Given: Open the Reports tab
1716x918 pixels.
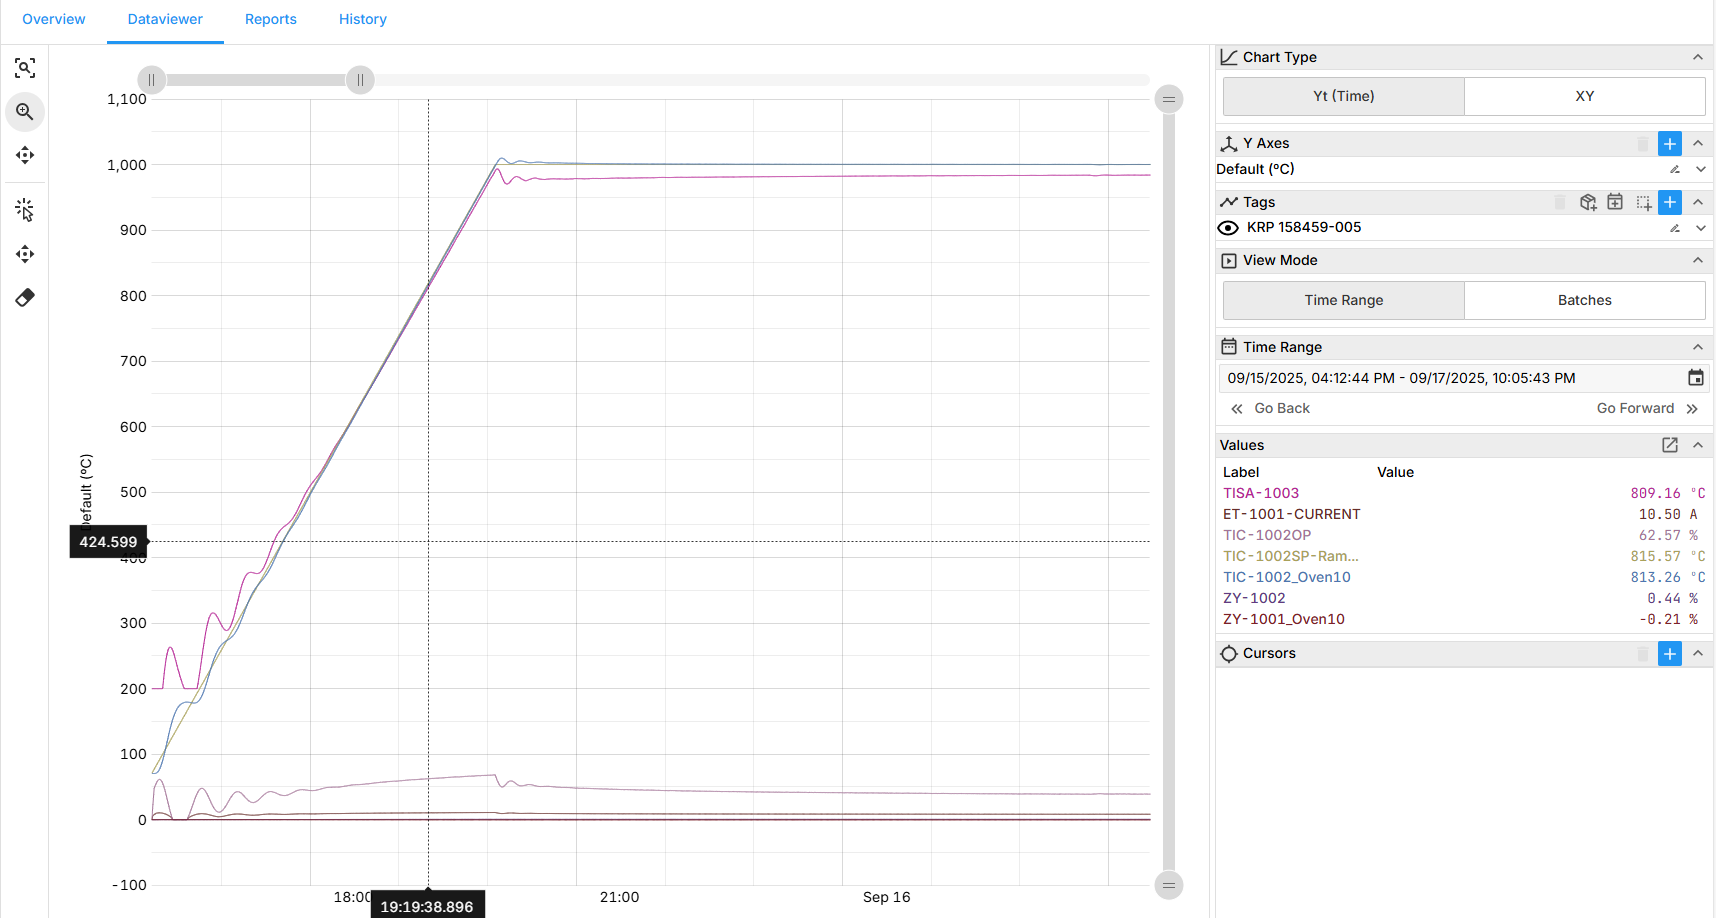Looking at the screenshot, I should tap(270, 19).
